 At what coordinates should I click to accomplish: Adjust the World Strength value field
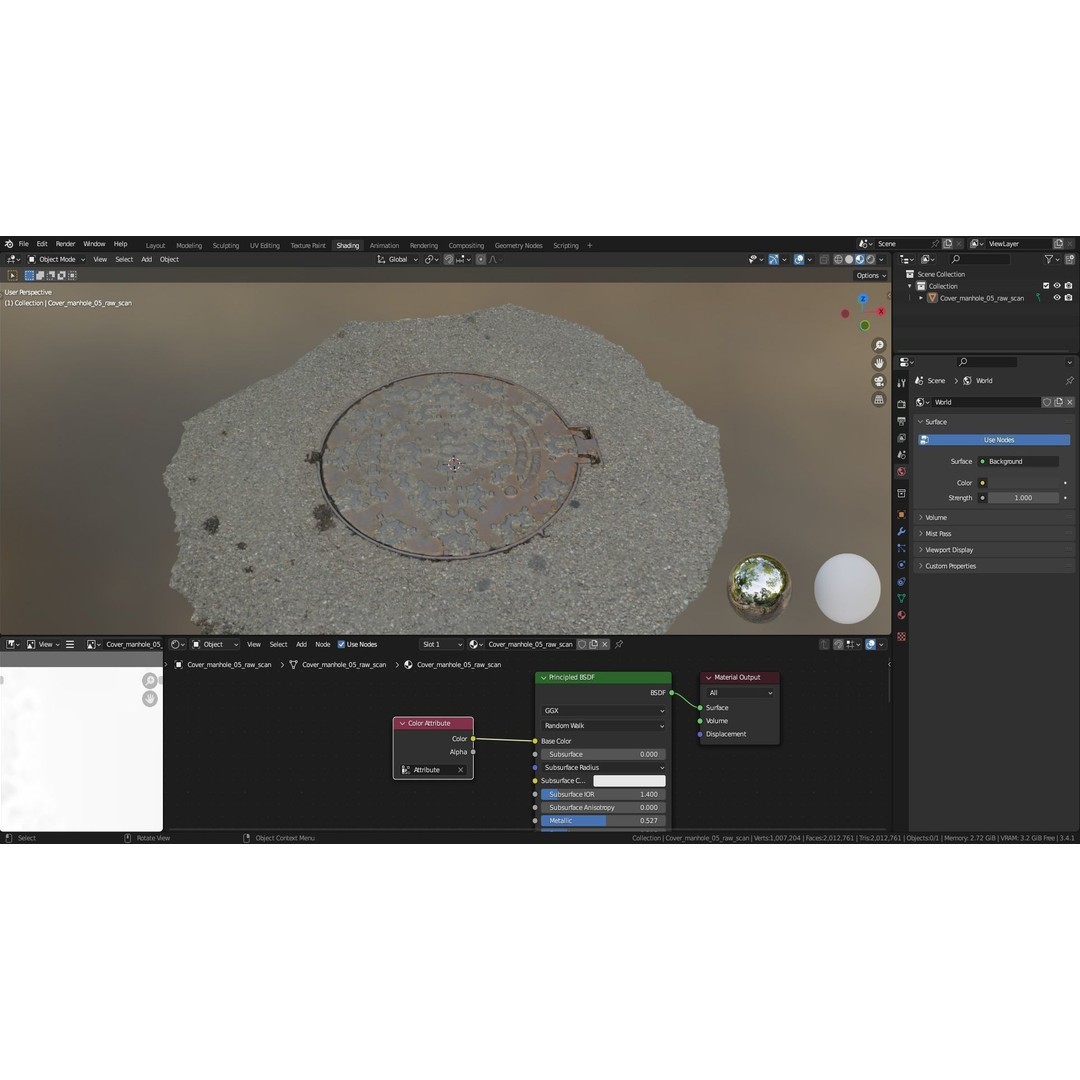click(x=1023, y=498)
